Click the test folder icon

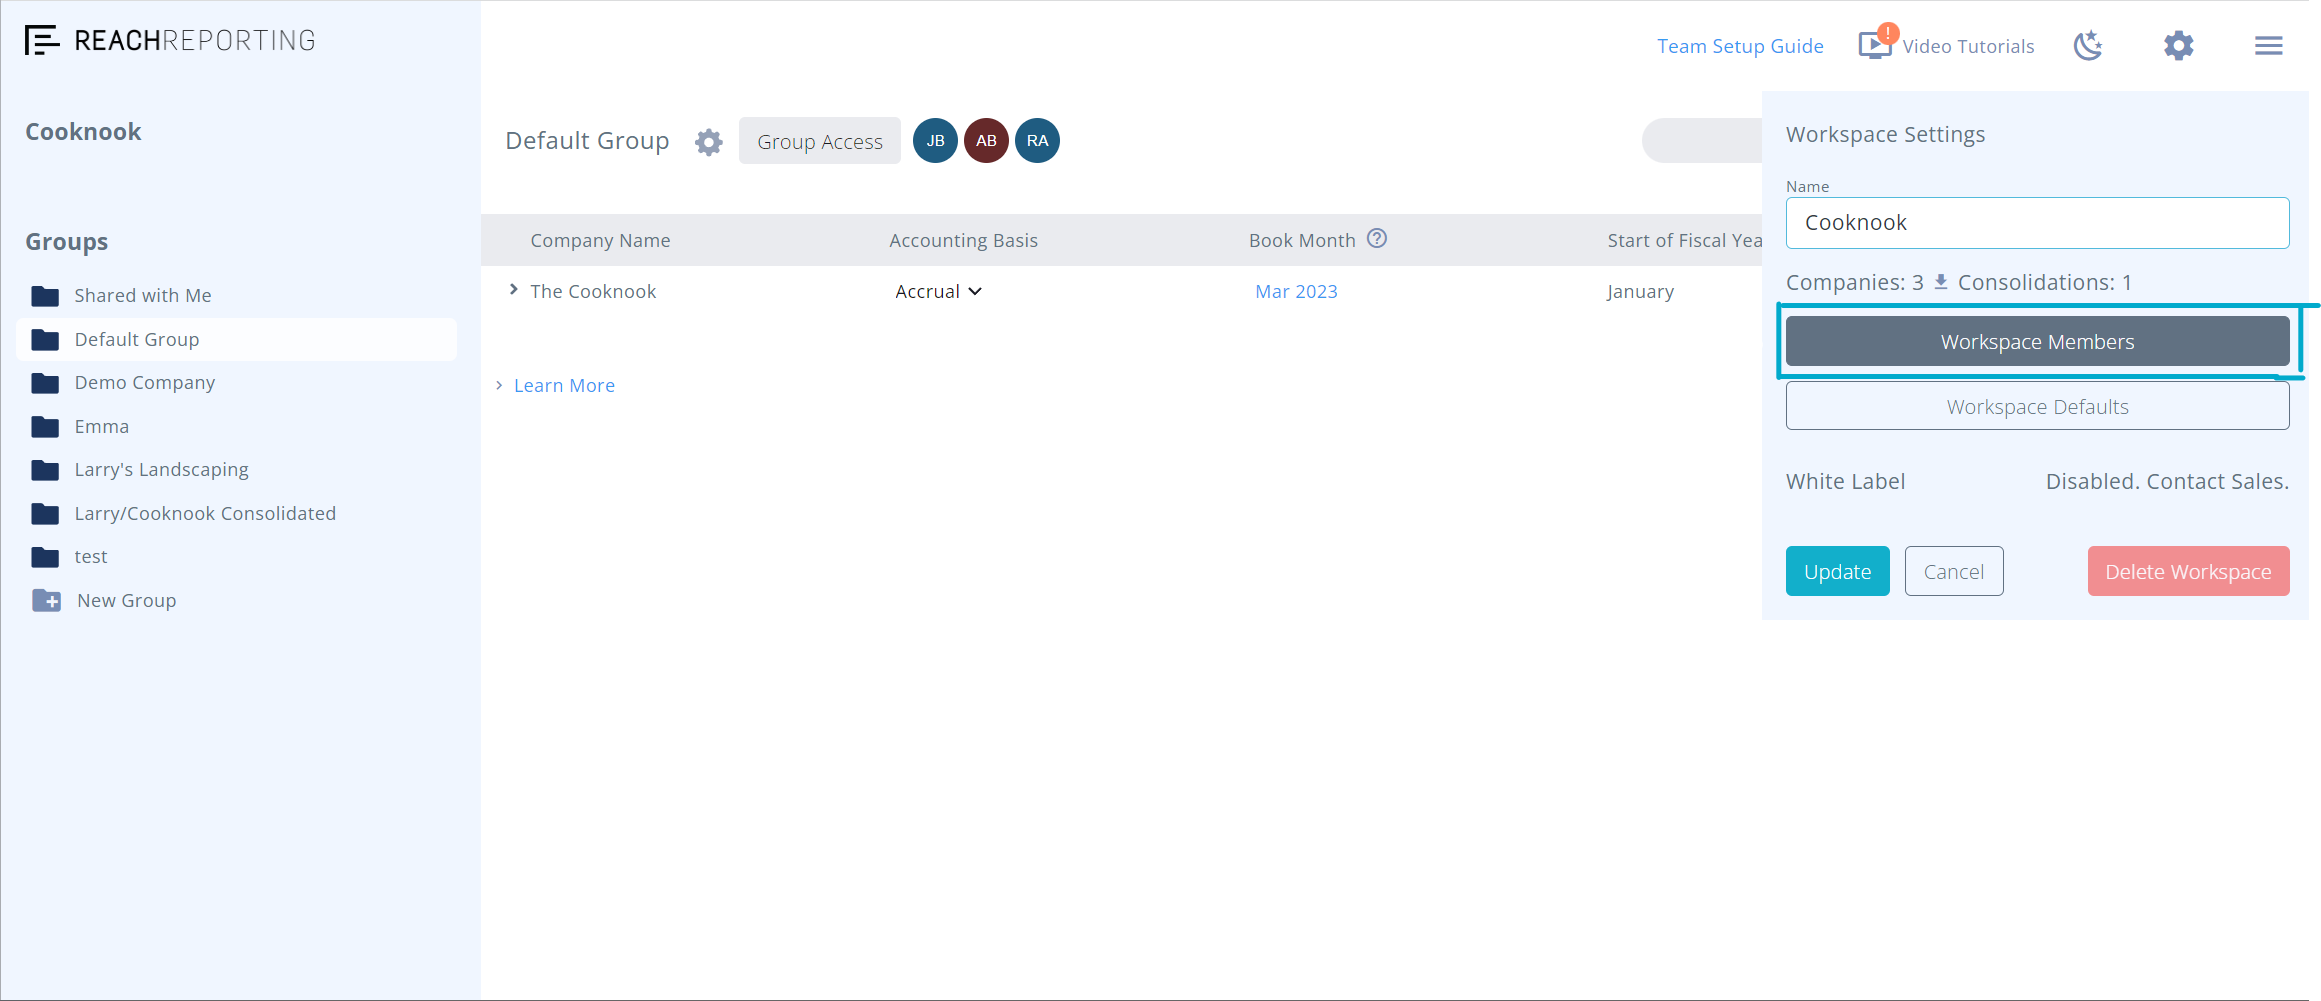coord(45,557)
